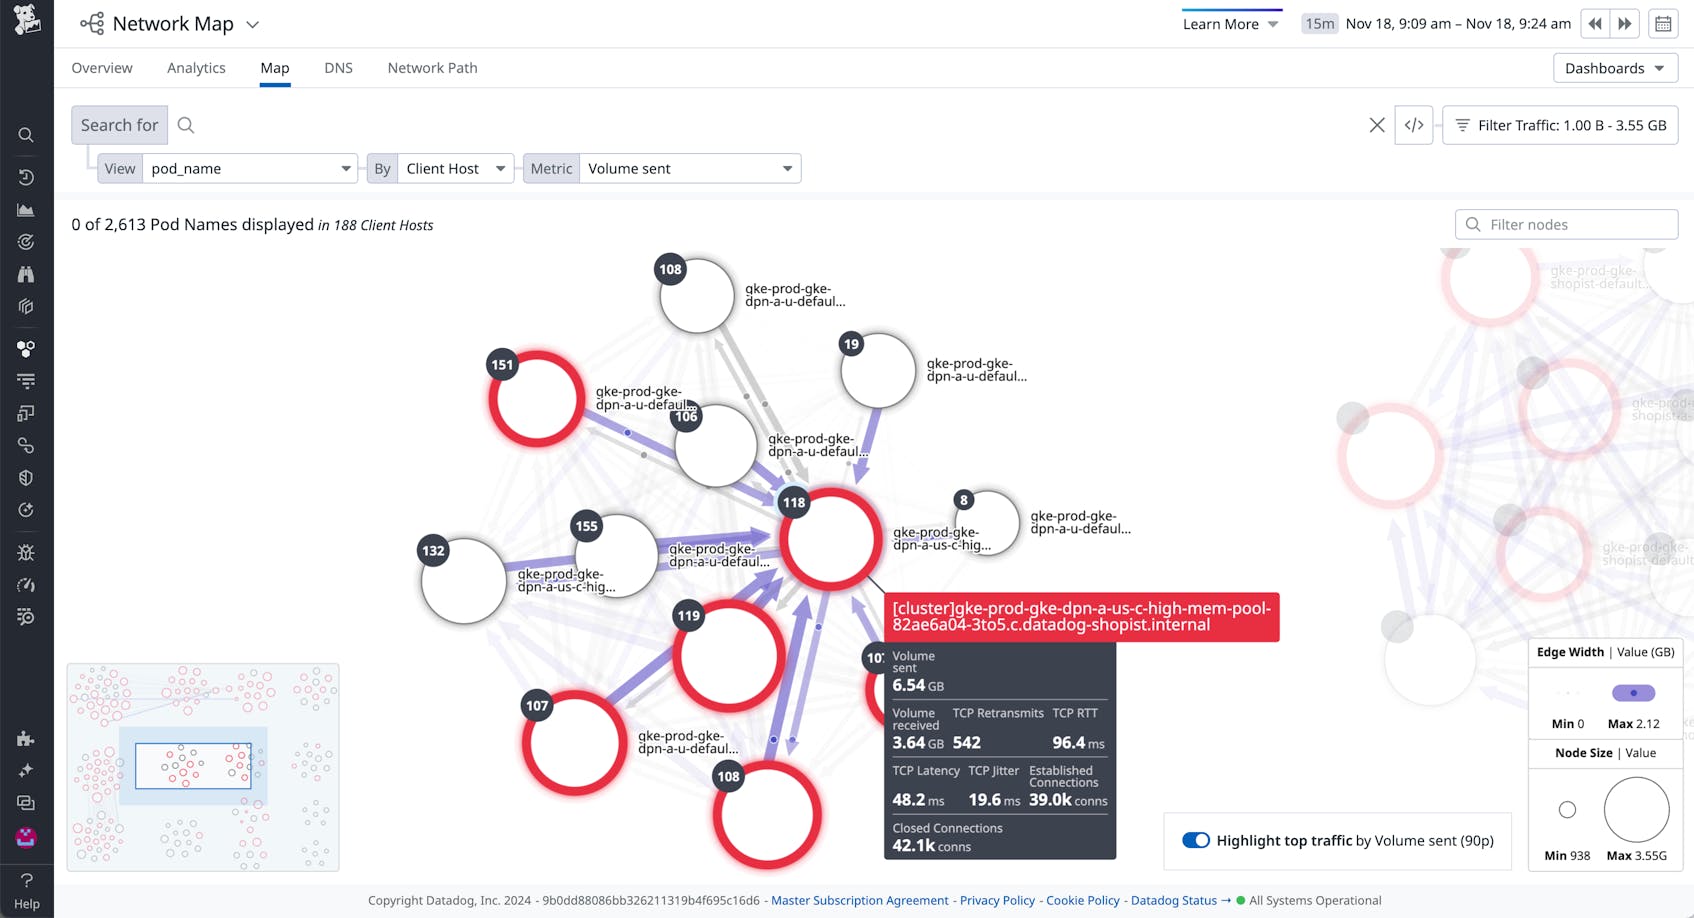Switch to the Analytics tab

click(x=196, y=67)
